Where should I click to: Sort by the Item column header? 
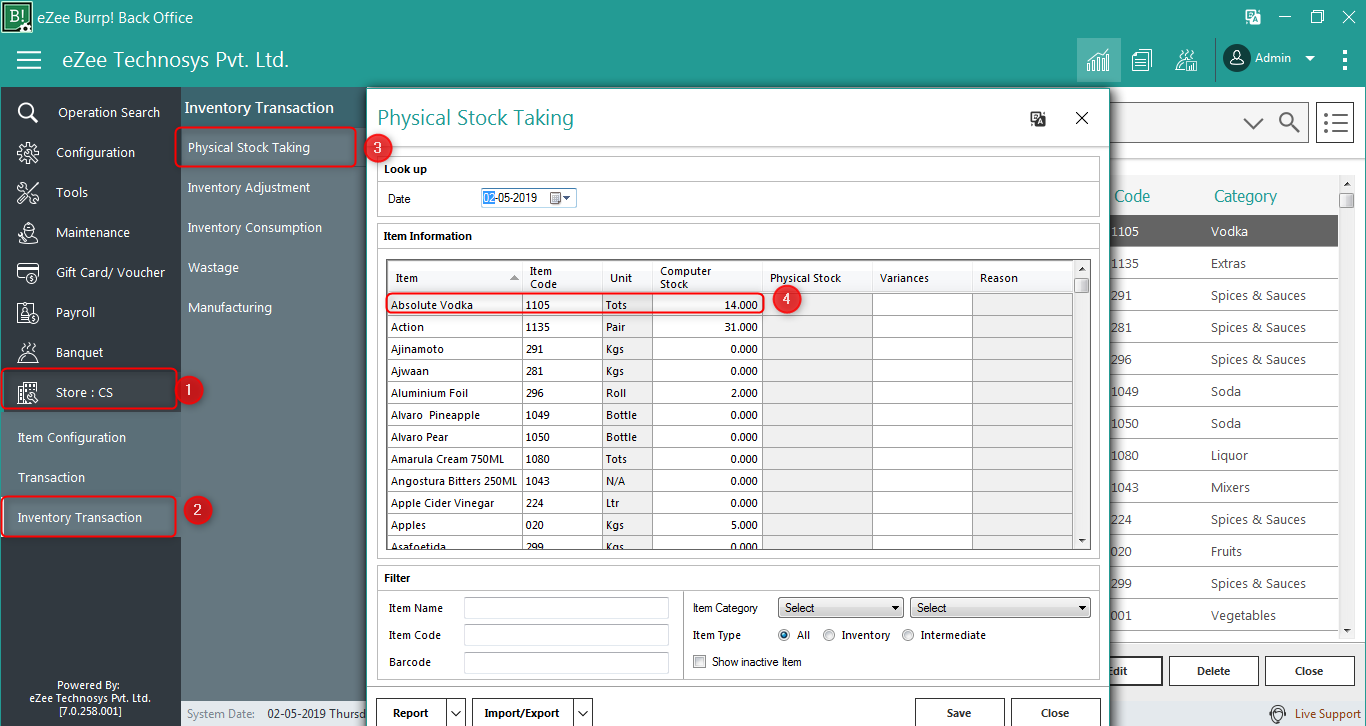pyautogui.click(x=455, y=278)
